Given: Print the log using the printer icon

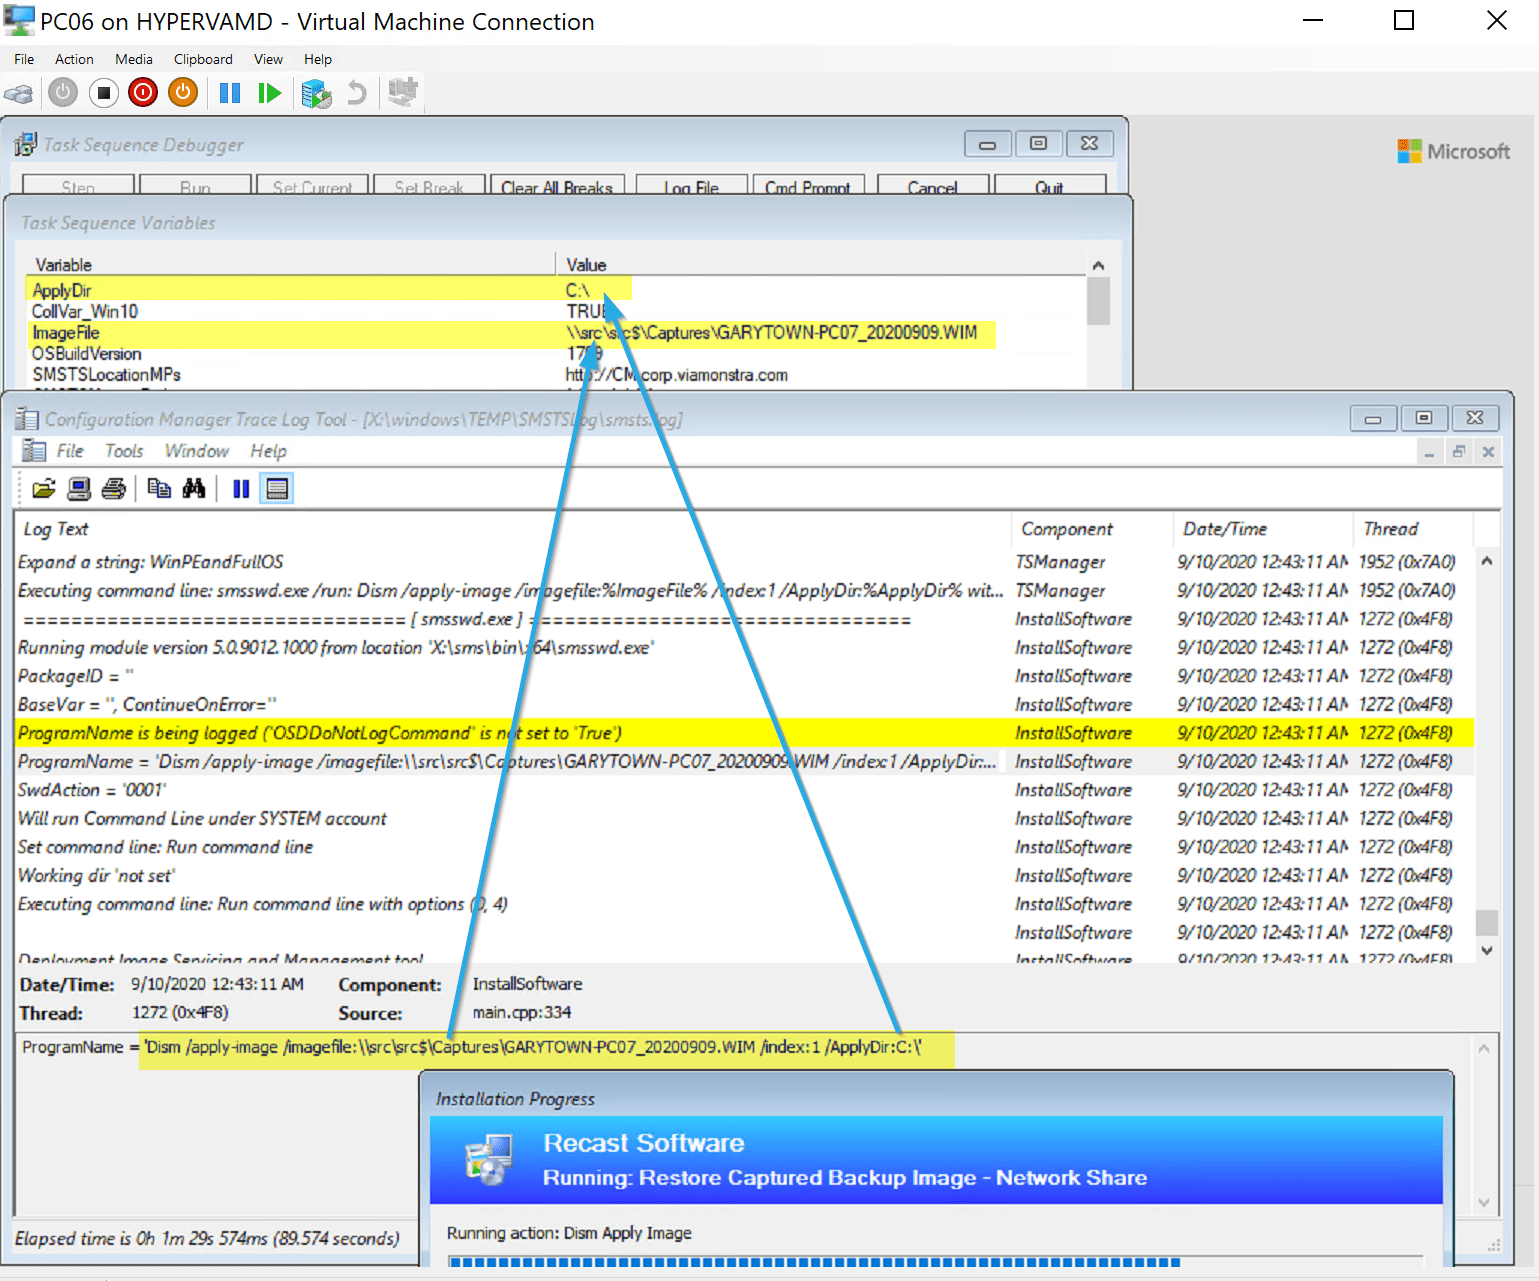Looking at the screenshot, I should pos(113,488).
